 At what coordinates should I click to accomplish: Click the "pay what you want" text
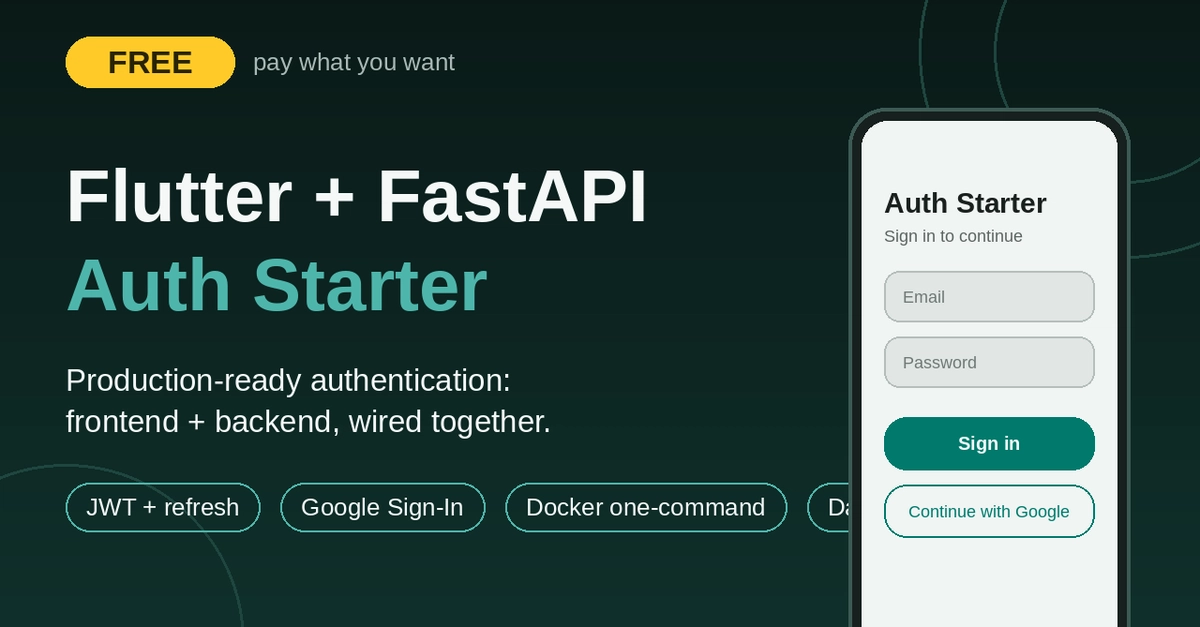click(x=354, y=62)
